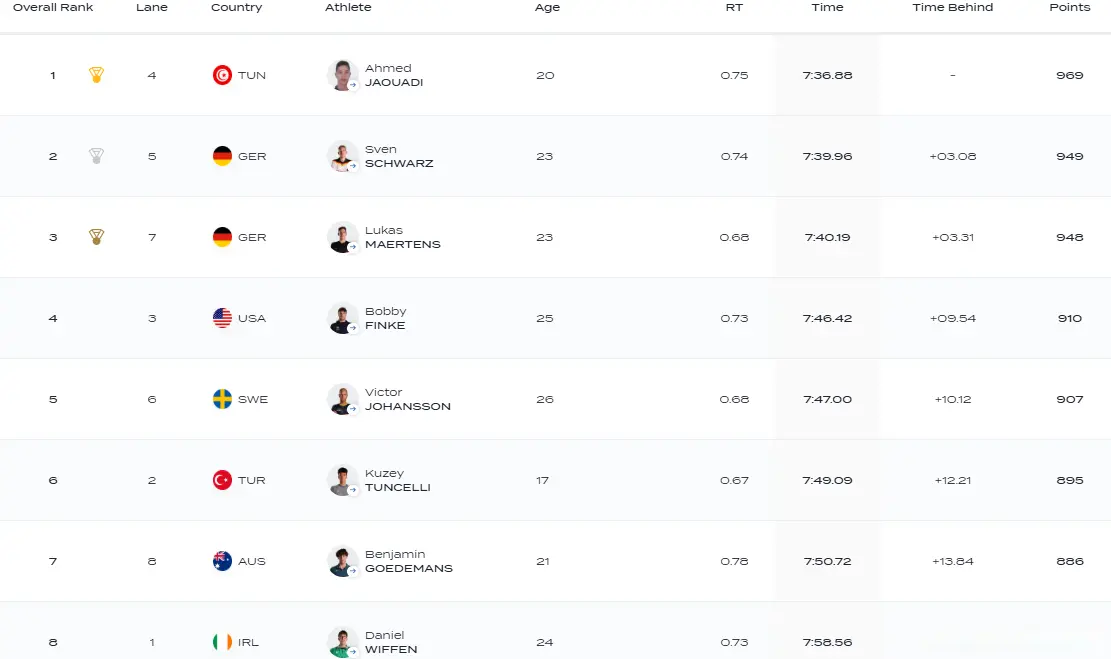Click the Ireland flag next to IRL
Viewport: 1111px width, 659px height.
222,642
